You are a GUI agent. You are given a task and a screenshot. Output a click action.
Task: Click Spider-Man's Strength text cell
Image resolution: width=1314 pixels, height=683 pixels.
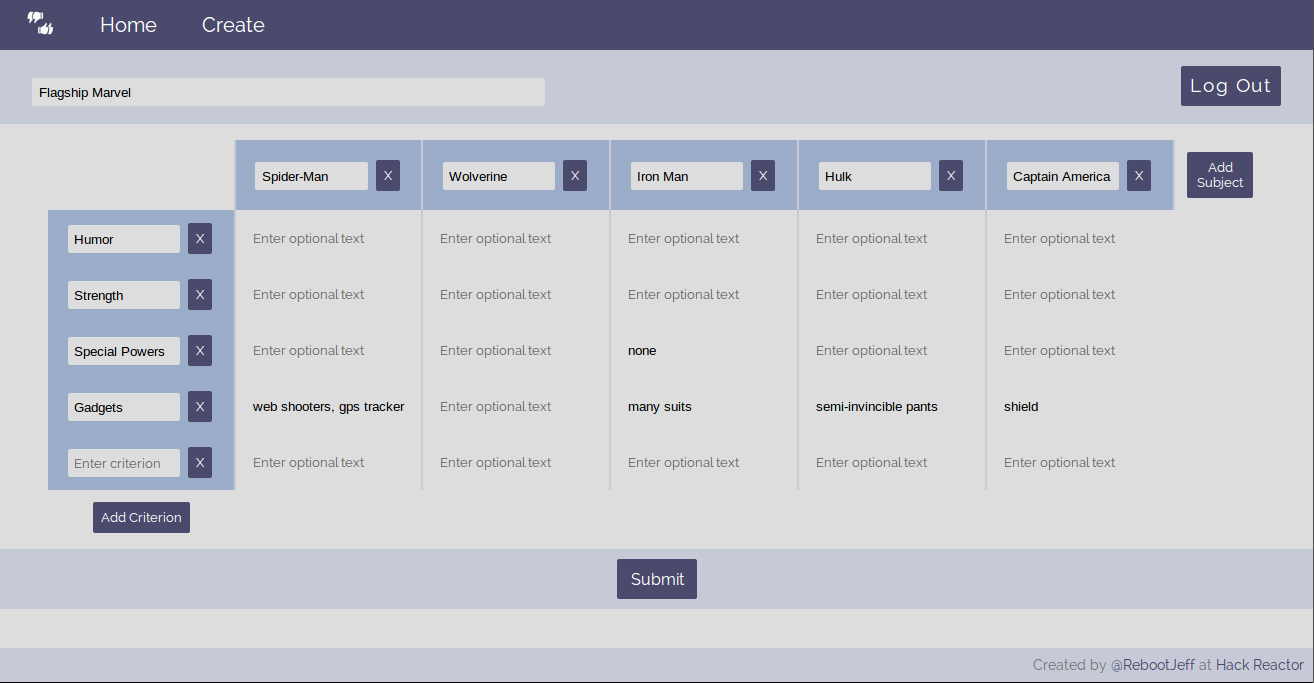tap(329, 294)
